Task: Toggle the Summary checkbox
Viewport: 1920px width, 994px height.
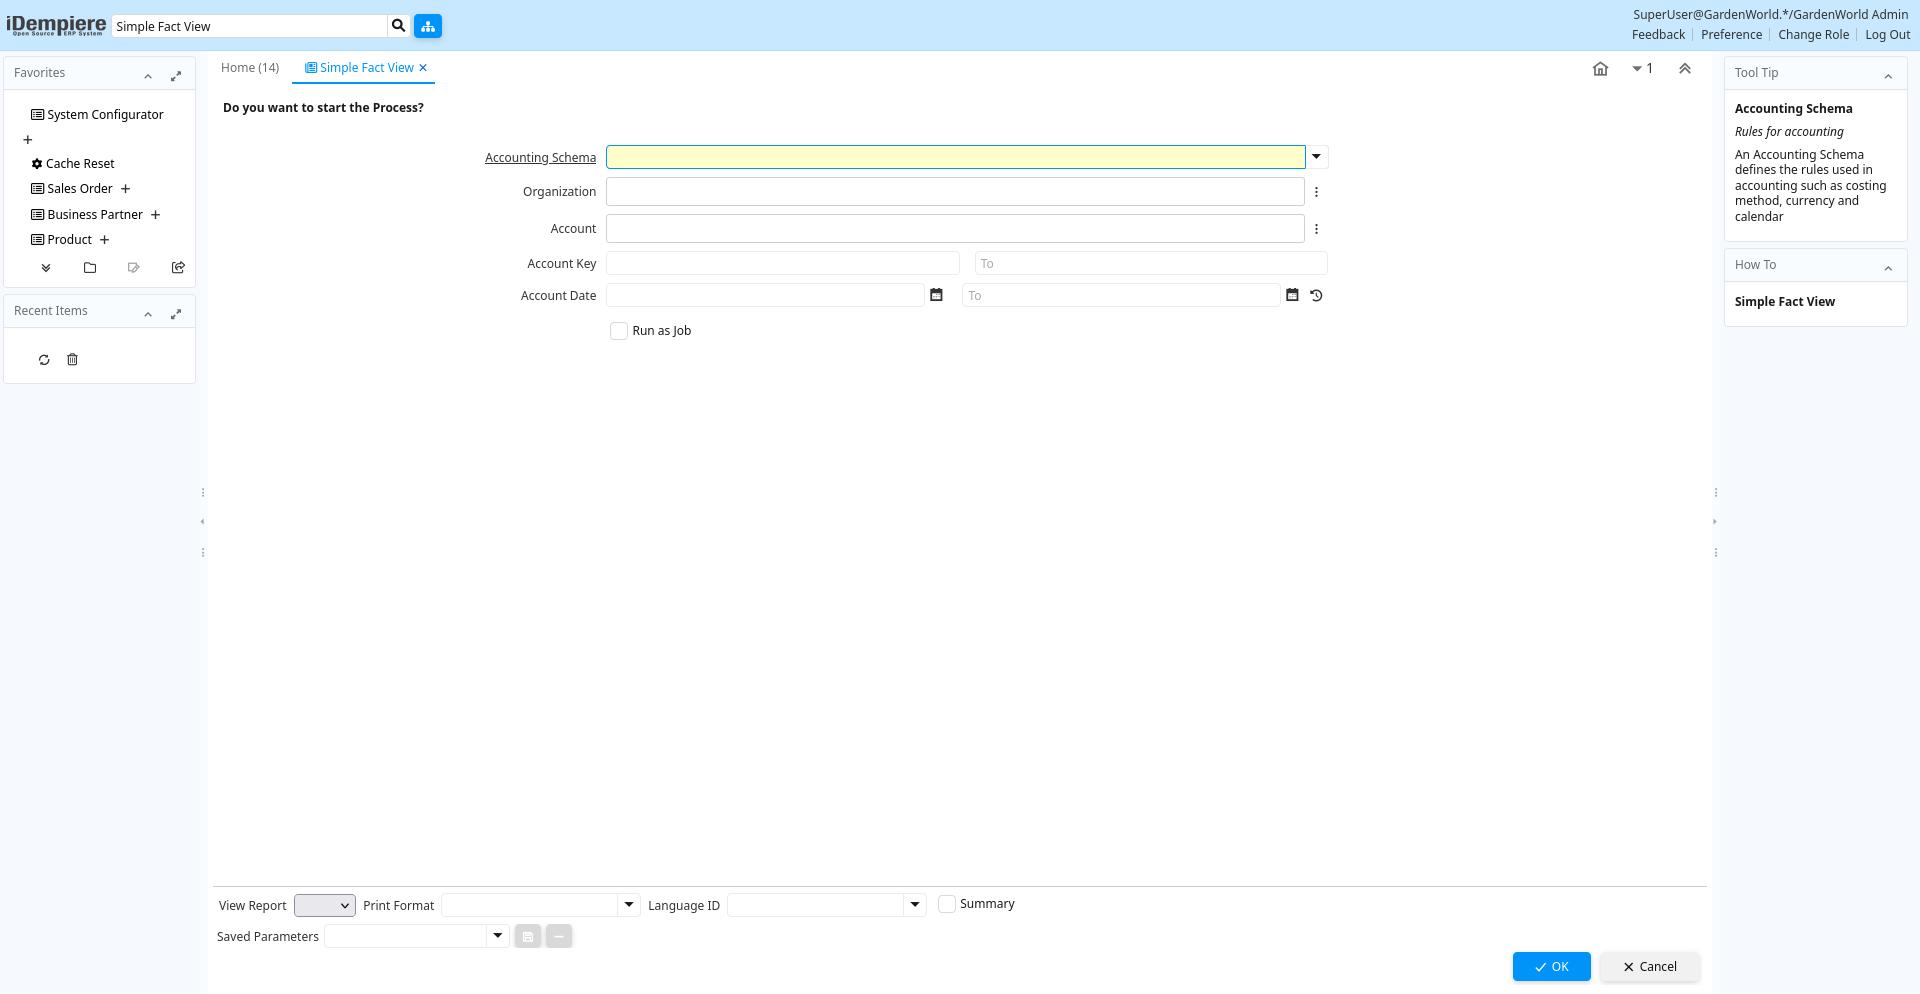Action: coord(946,904)
